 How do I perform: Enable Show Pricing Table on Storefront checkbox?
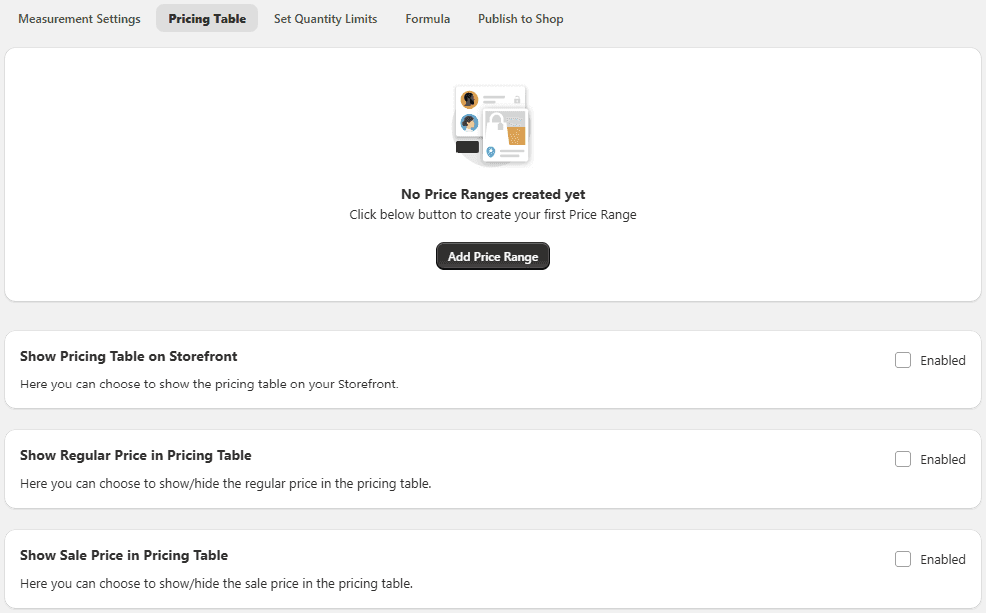(903, 360)
